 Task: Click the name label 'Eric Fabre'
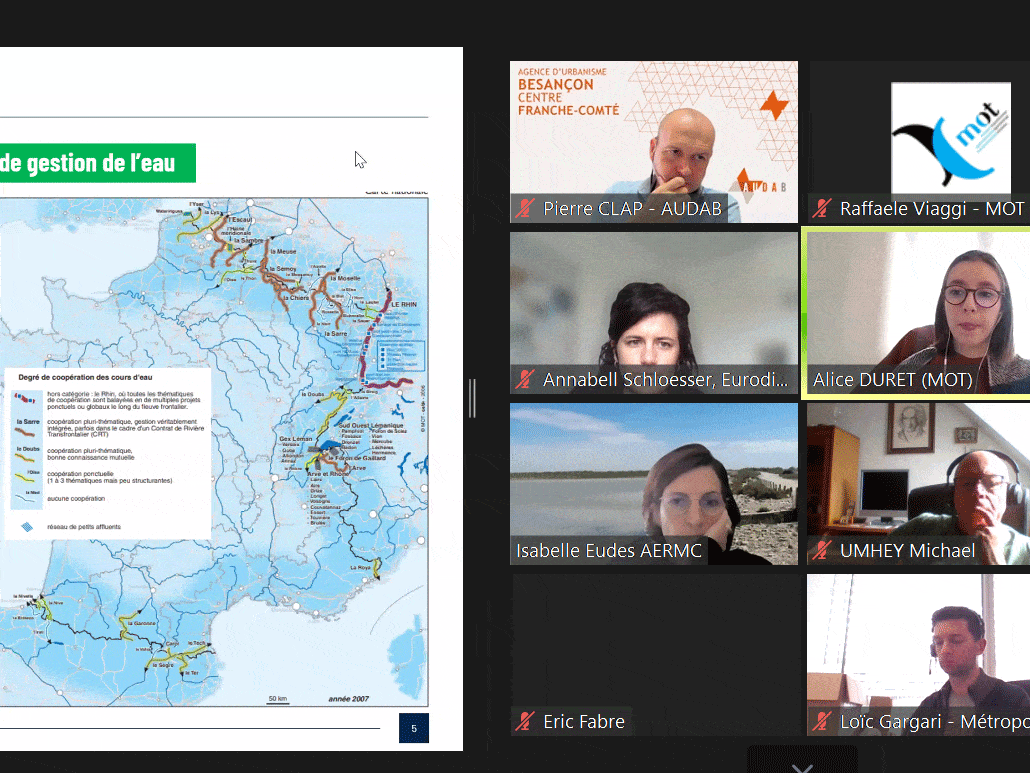coord(584,721)
